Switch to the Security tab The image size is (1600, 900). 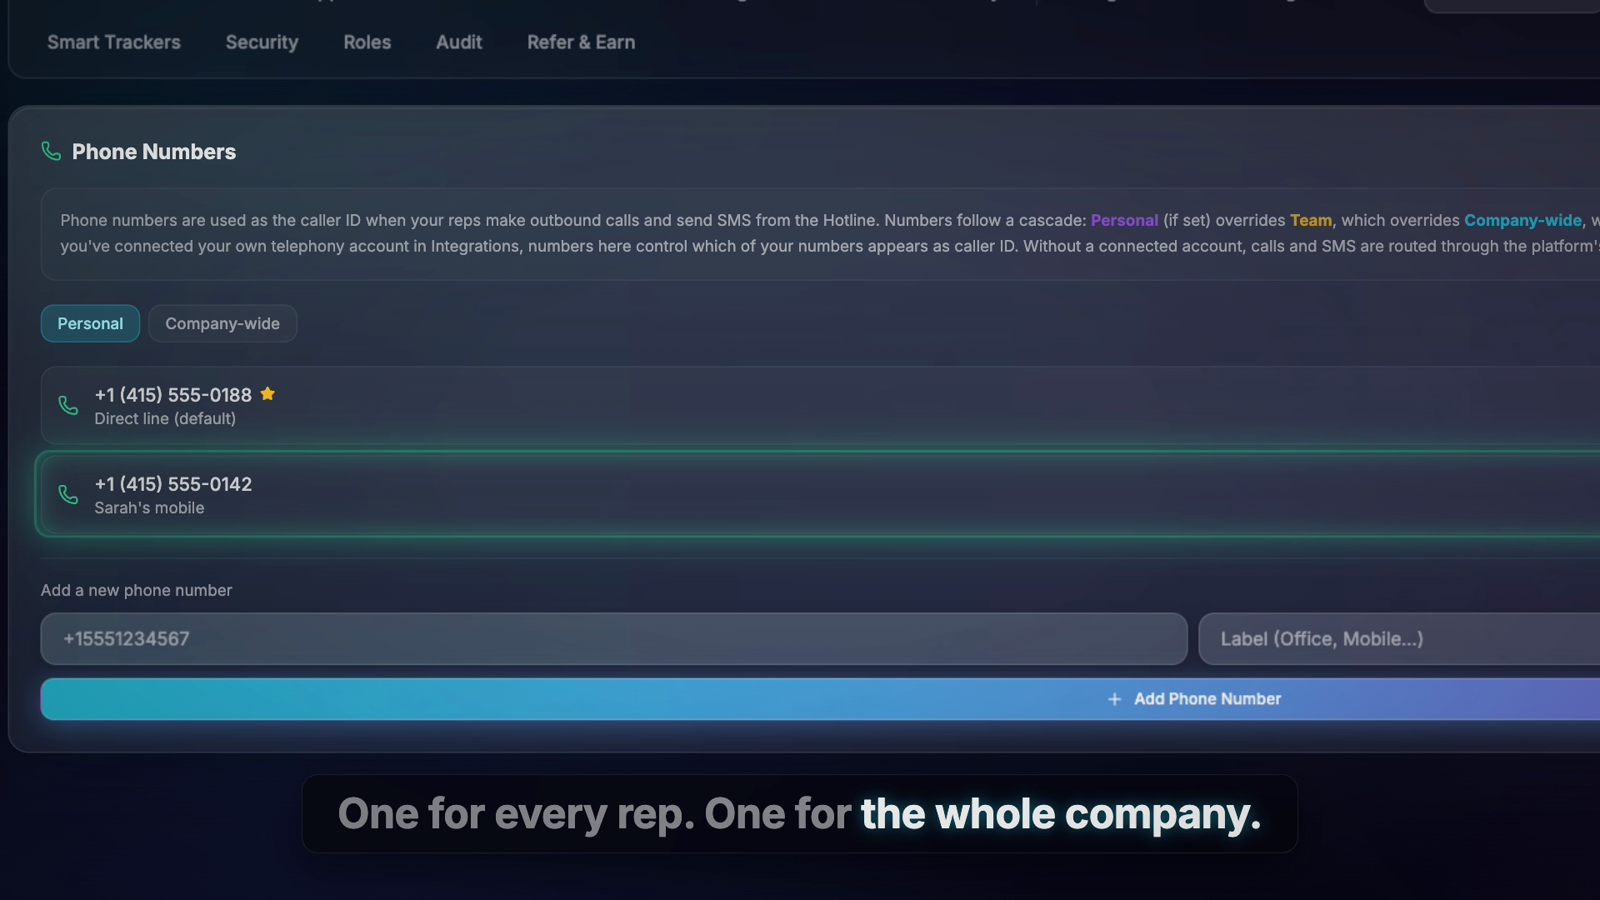click(262, 42)
